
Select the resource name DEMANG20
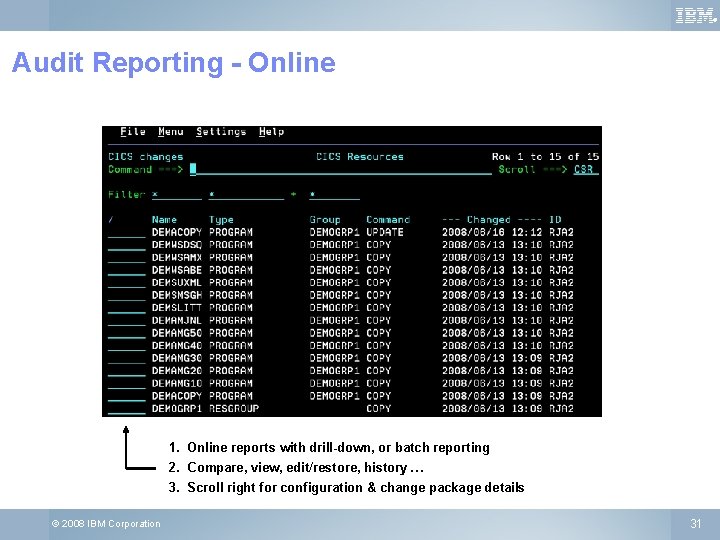(x=177, y=371)
